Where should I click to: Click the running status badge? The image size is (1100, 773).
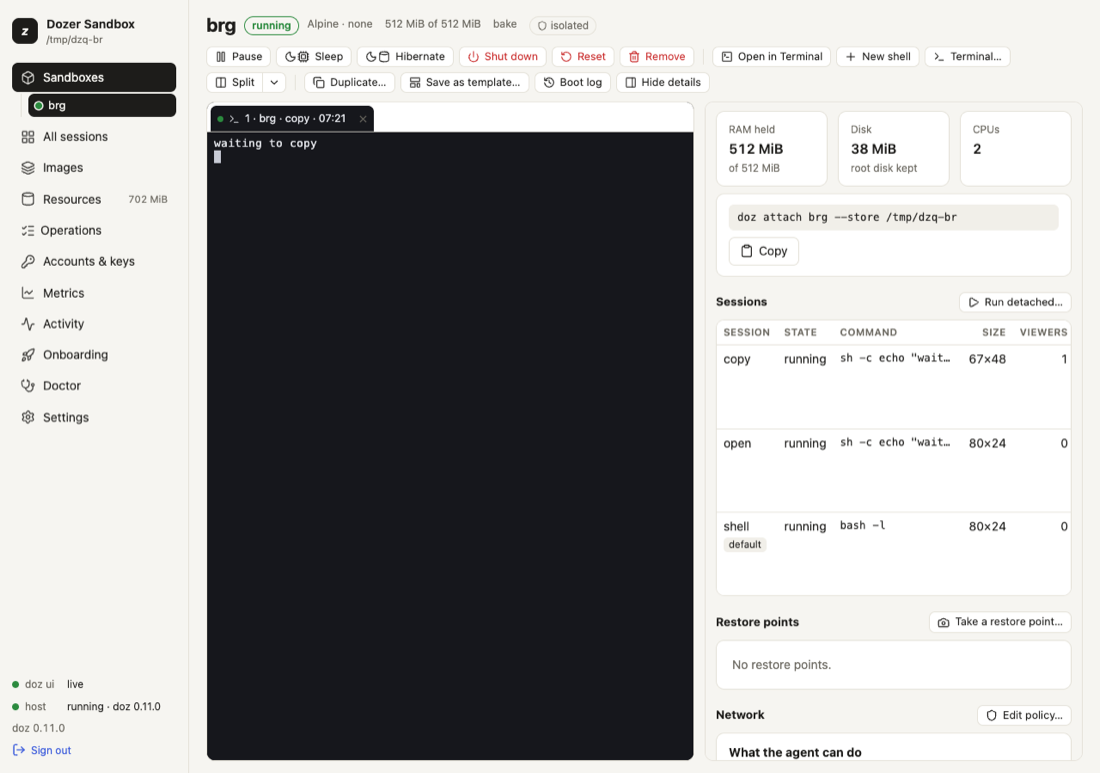[271, 25]
